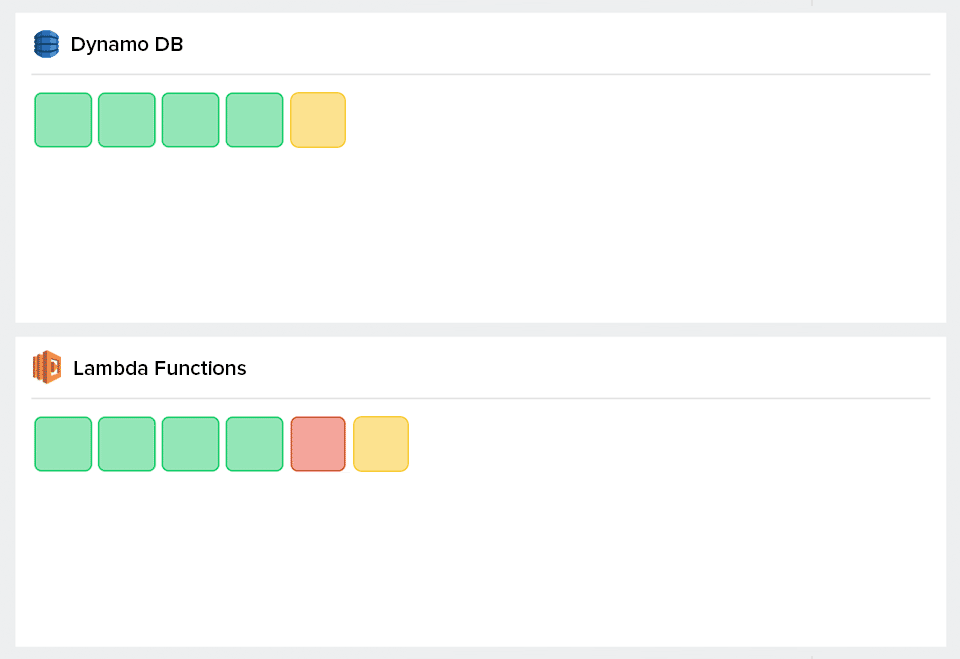Click the yellow warning tile under Lambda Functions
Viewport: 960px width, 659px height.
pyautogui.click(x=381, y=443)
